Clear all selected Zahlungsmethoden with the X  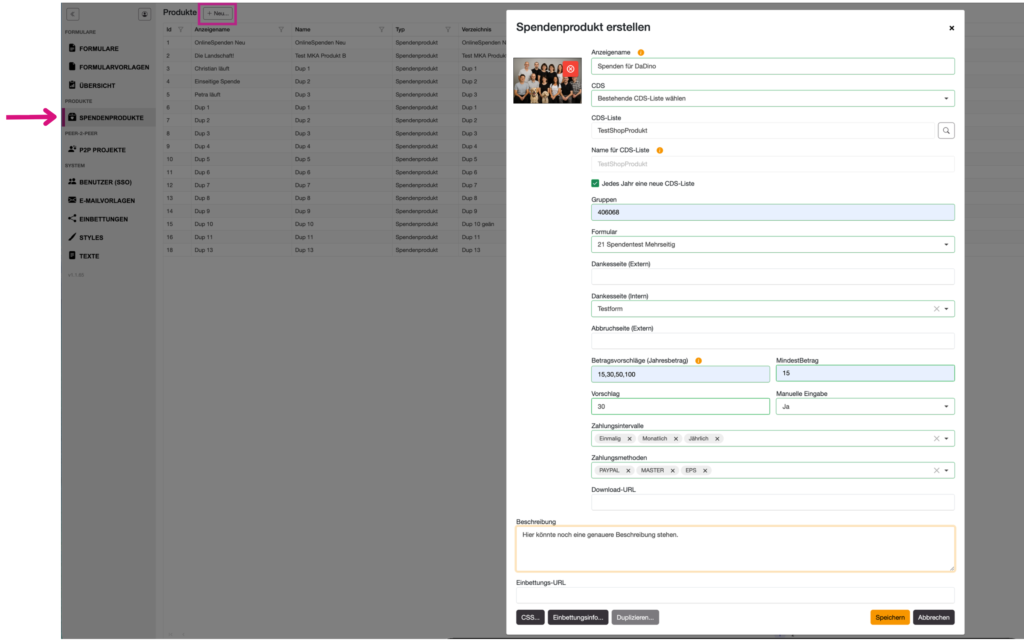pyautogui.click(x=936, y=470)
